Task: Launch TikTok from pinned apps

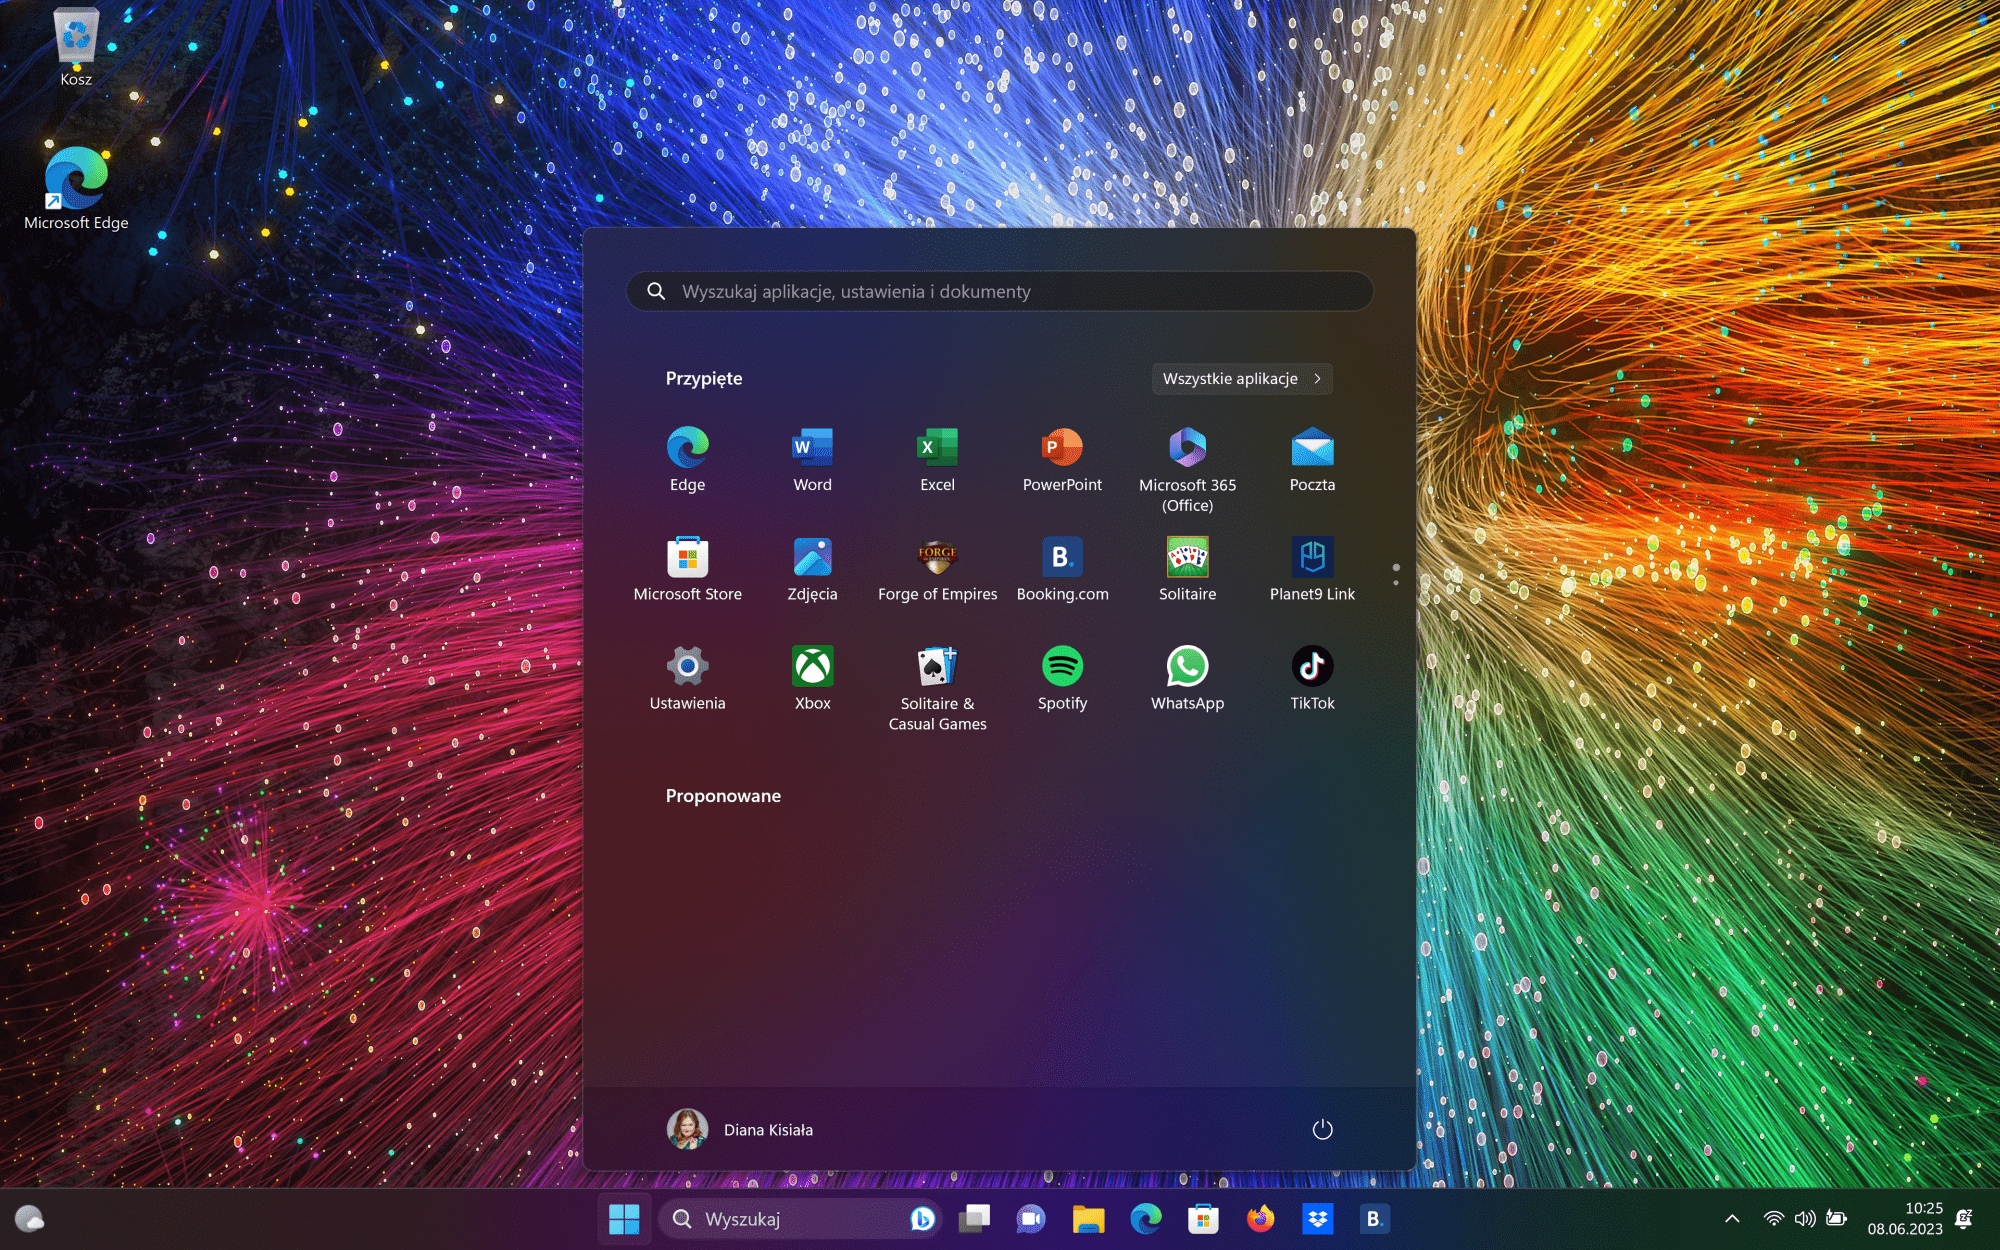Action: [x=1312, y=679]
